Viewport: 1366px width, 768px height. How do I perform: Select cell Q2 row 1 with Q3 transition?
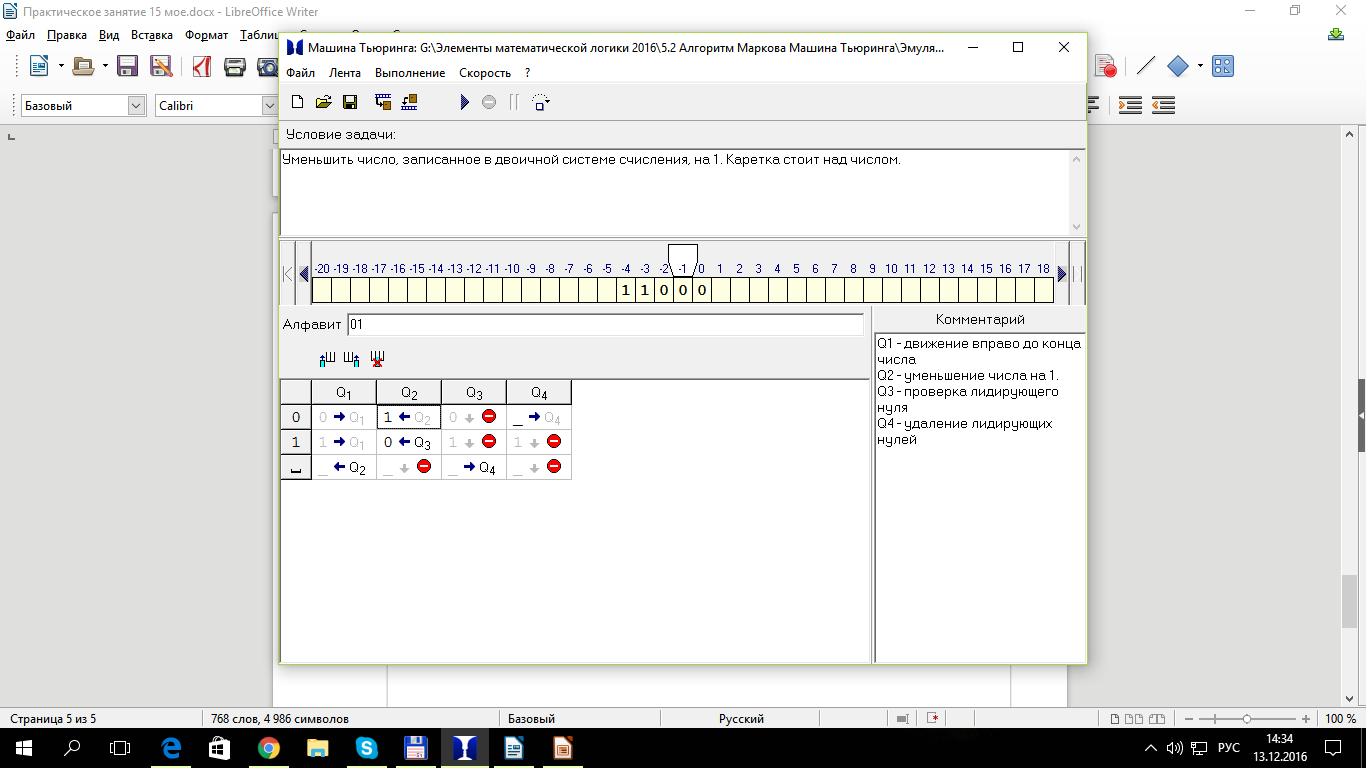pyautogui.click(x=409, y=442)
